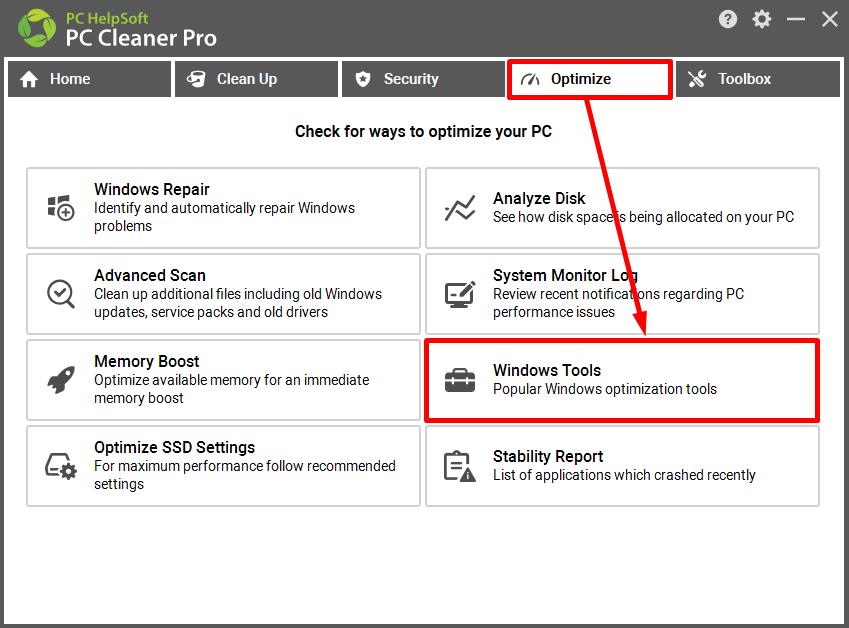
Task: Click the 'PC Cleaner Pro' title text
Action: pyautogui.click(x=141, y=38)
